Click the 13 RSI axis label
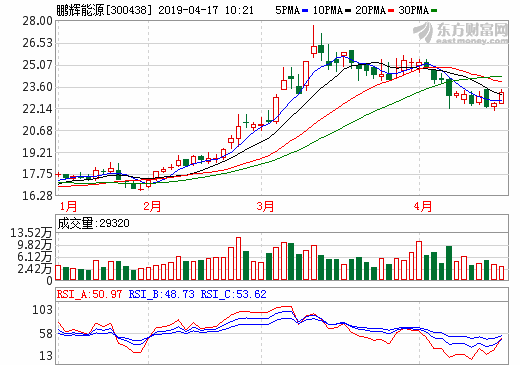 point(46,356)
